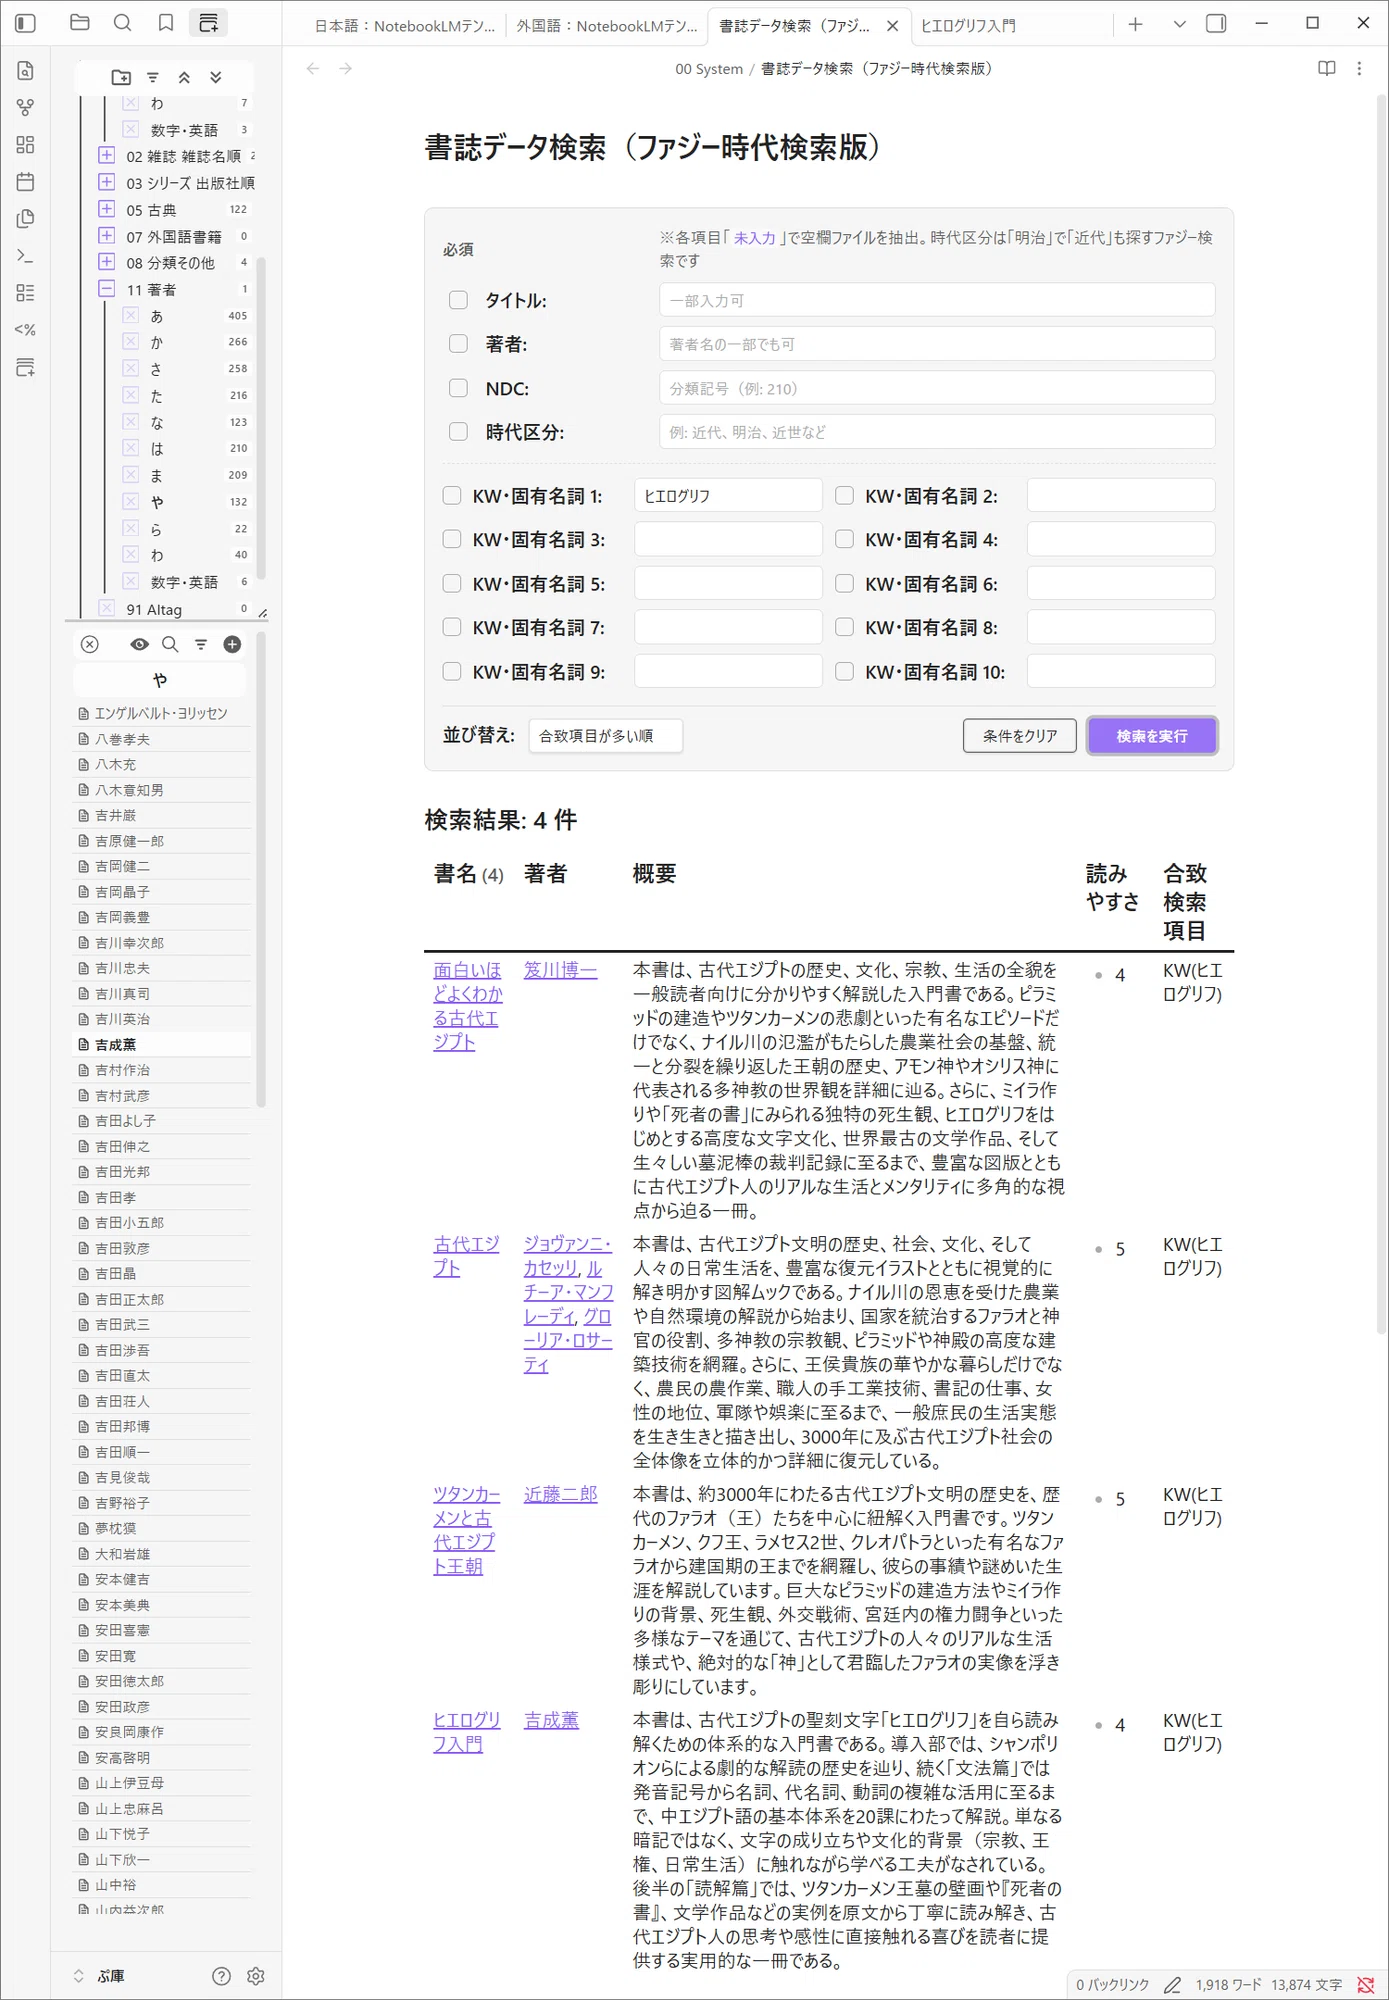Viewport: 1389px width, 2000px height.
Task: Close the 書誌データ検索 tab
Action: click(893, 26)
